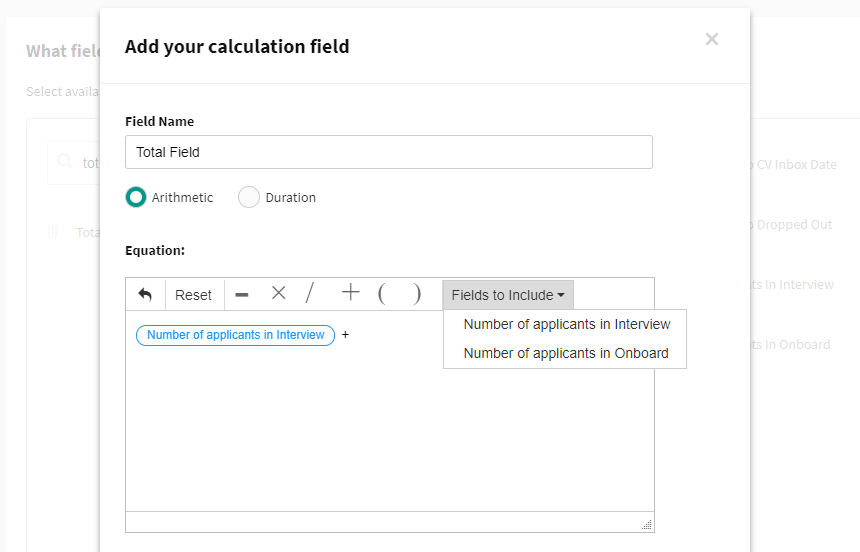The image size is (860, 552).
Task: Click the Field Name input box
Action: (389, 152)
